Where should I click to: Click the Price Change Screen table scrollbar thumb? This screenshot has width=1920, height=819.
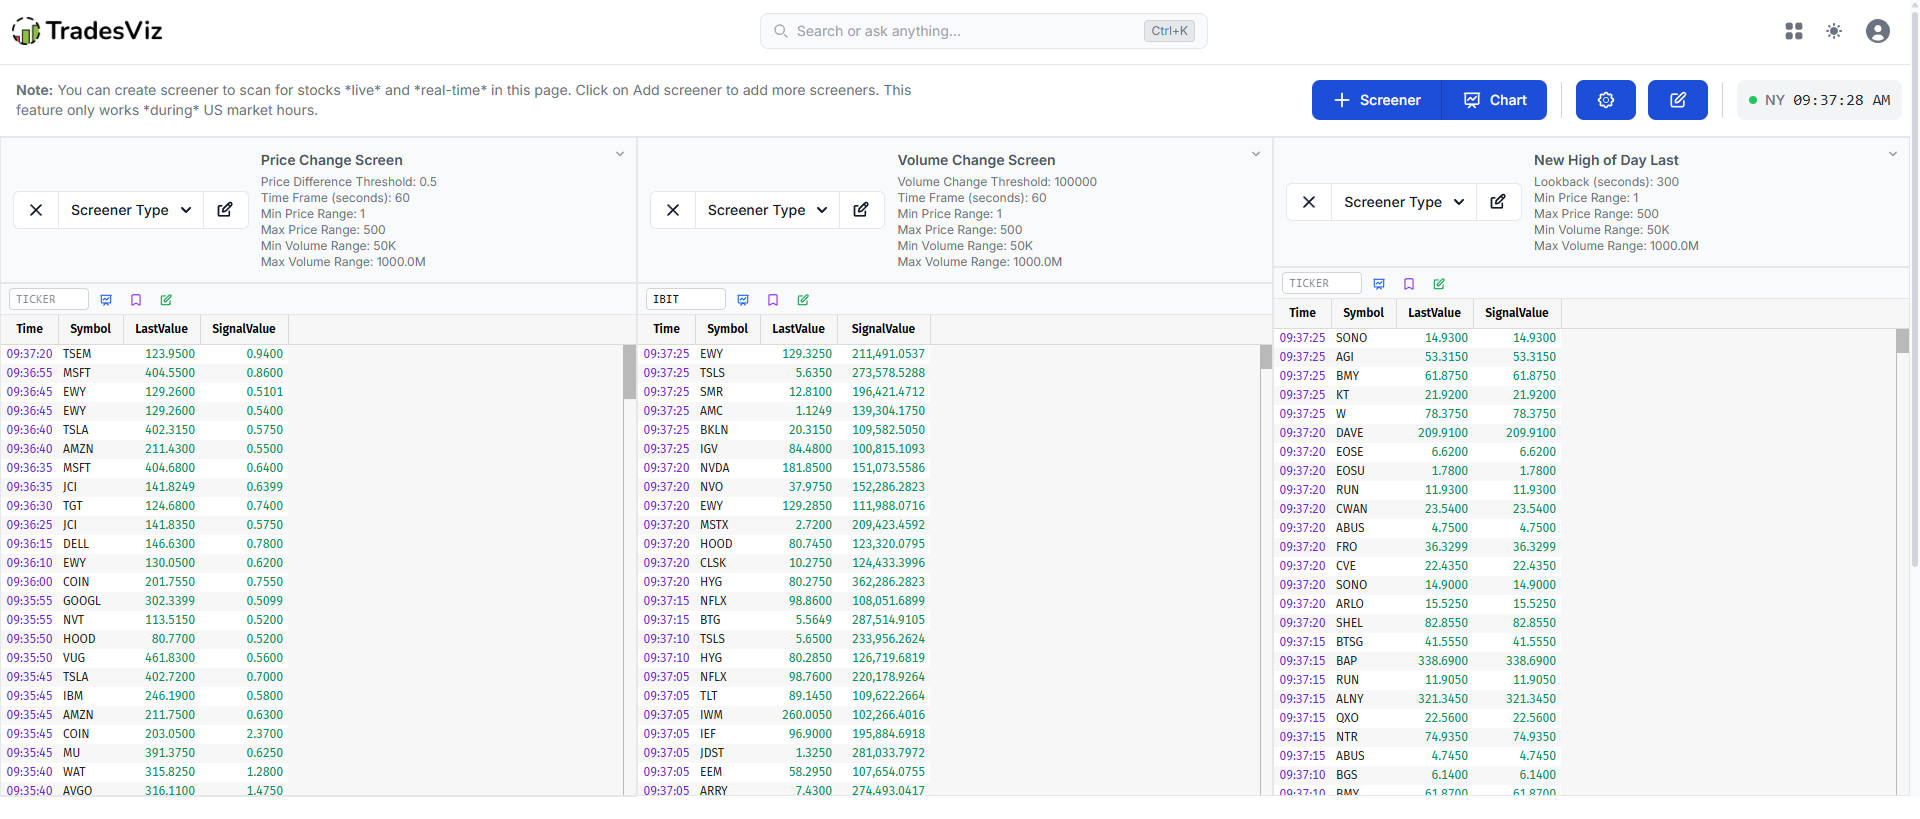pos(629,372)
